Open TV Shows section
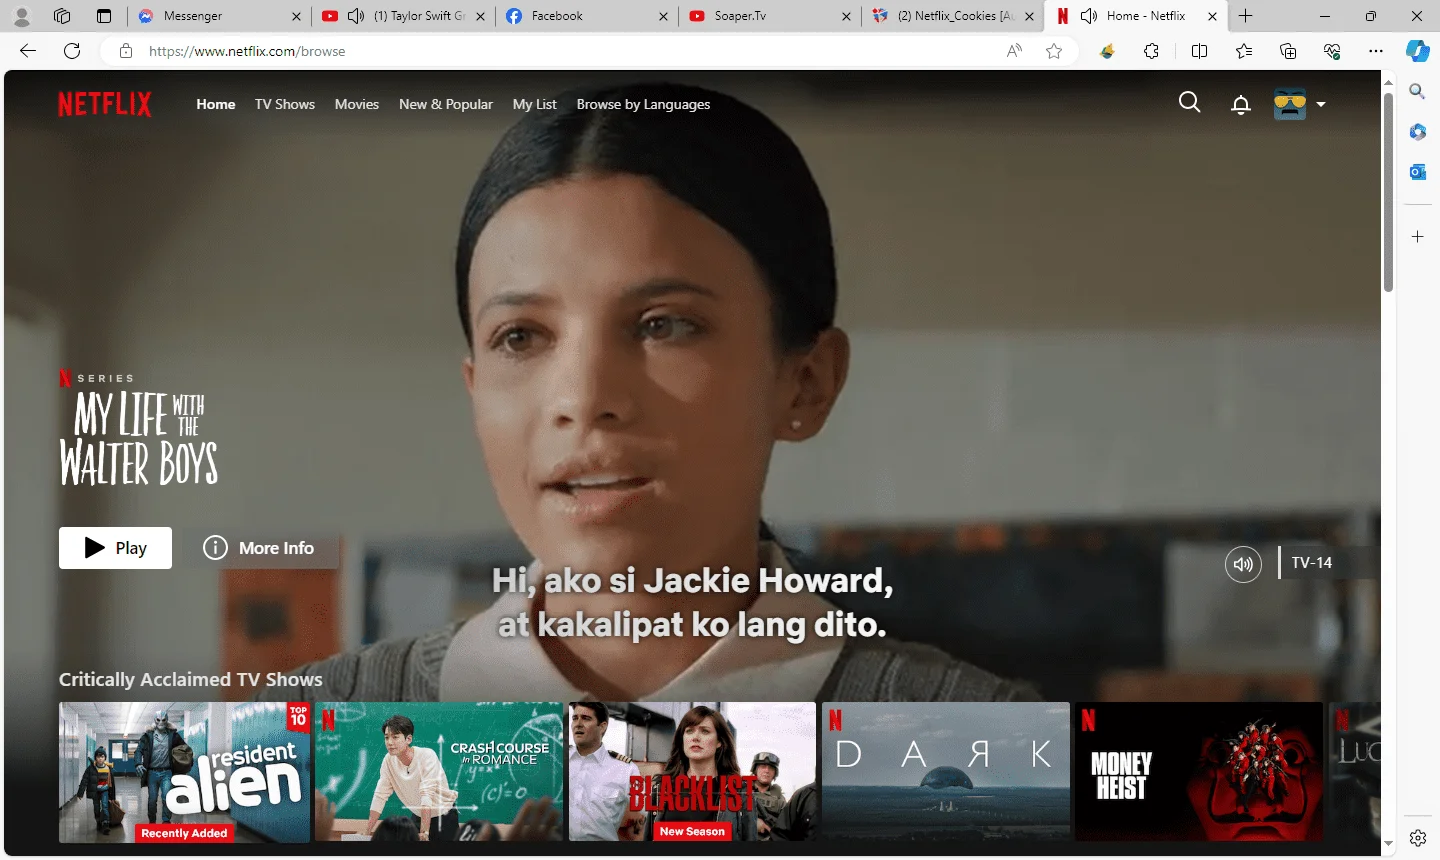Screen dimensions: 1440x860 point(285,104)
